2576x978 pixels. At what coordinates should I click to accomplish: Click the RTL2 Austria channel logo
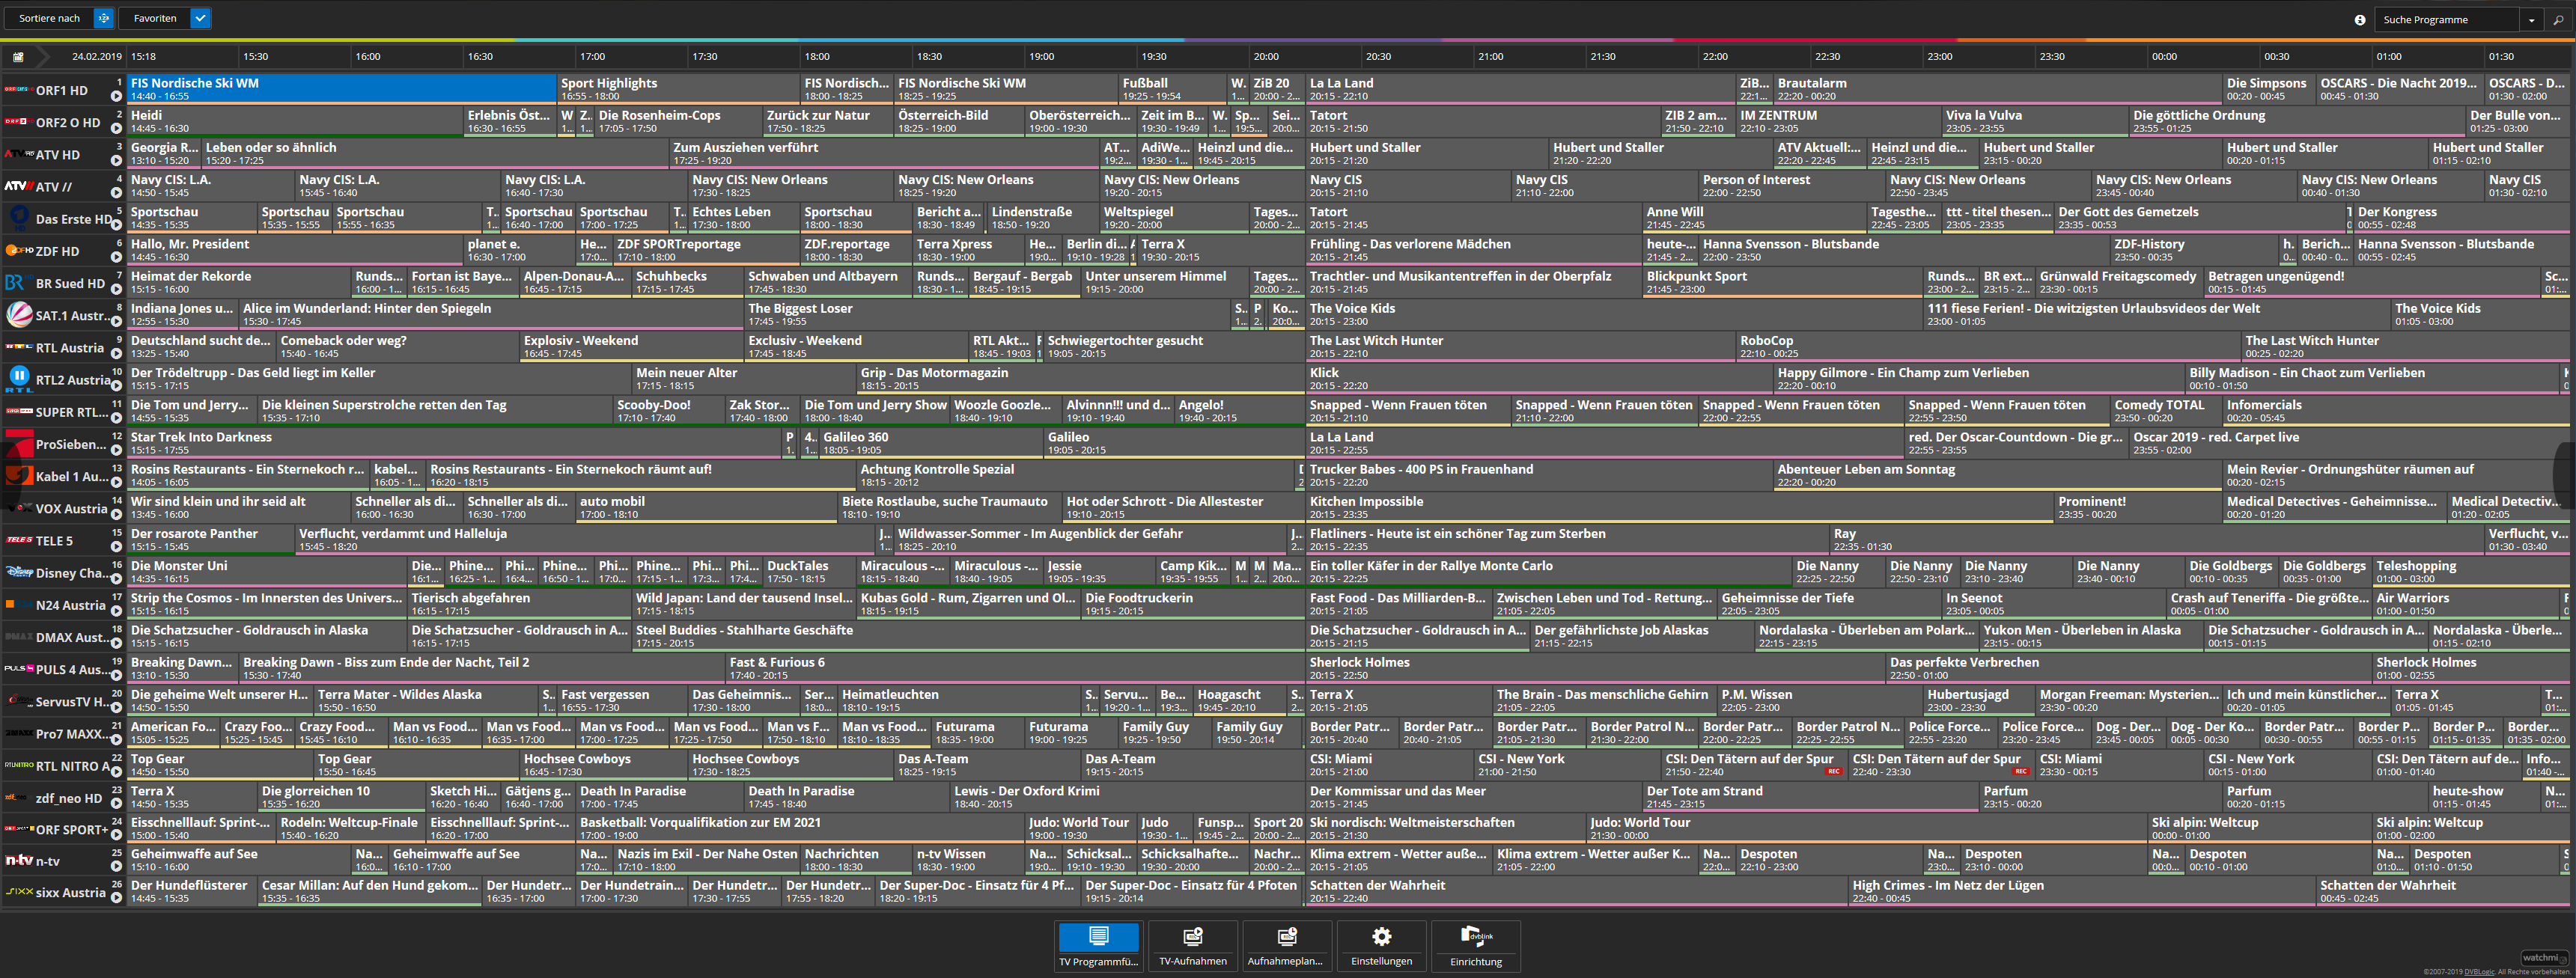click(x=19, y=379)
